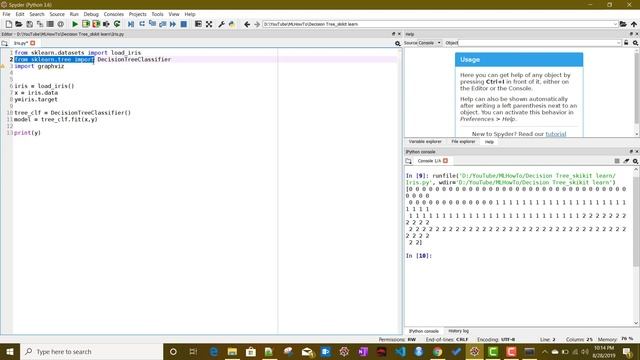Open Visual Studio Code from taskbar
Image resolution: width=640 pixels, height=360 pixels.
click(x=400, y=351)
